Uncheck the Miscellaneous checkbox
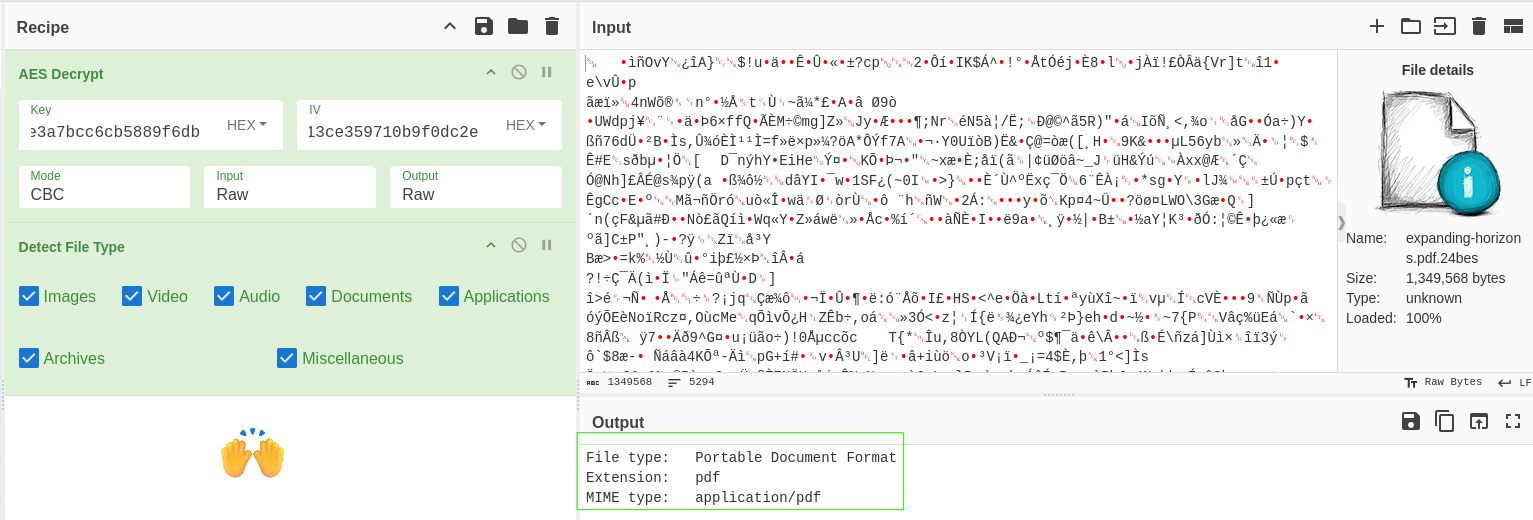Image resolution: width=1533 pixels, height=520 pixels. (x=287, y=358)
